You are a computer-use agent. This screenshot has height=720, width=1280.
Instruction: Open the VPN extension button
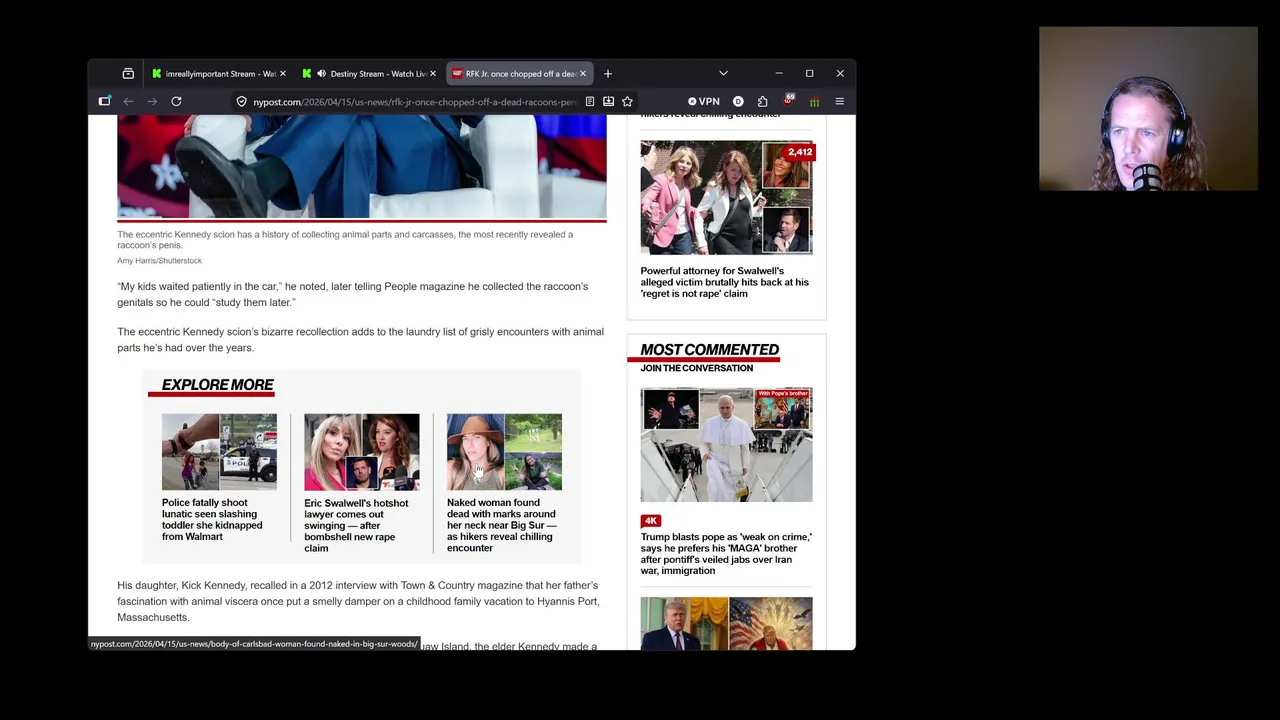(x=704, y=101)
